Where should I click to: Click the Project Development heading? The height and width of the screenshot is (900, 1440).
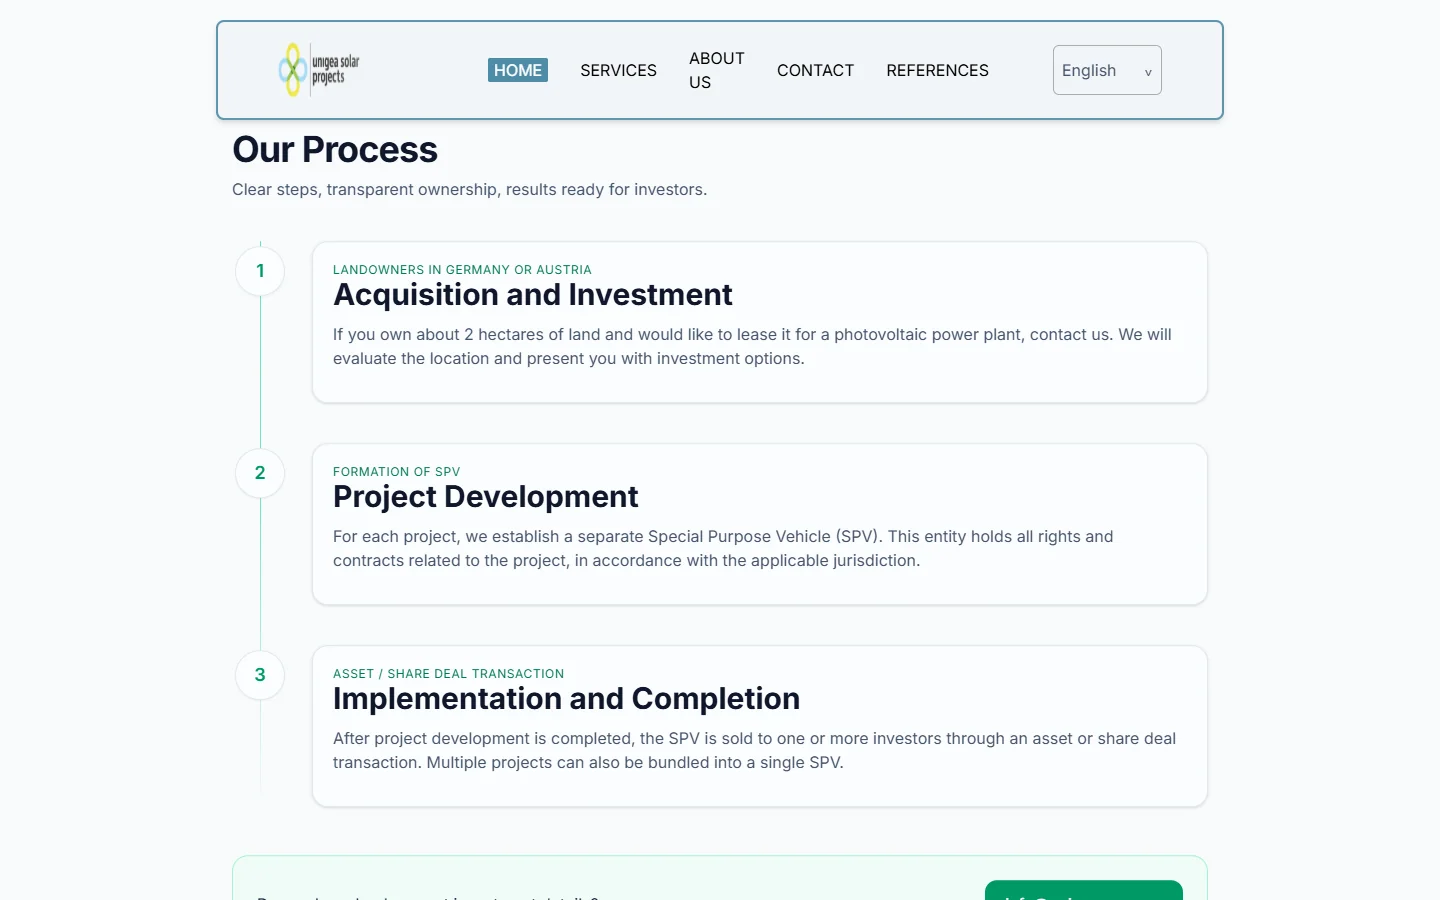pos(485,497)
